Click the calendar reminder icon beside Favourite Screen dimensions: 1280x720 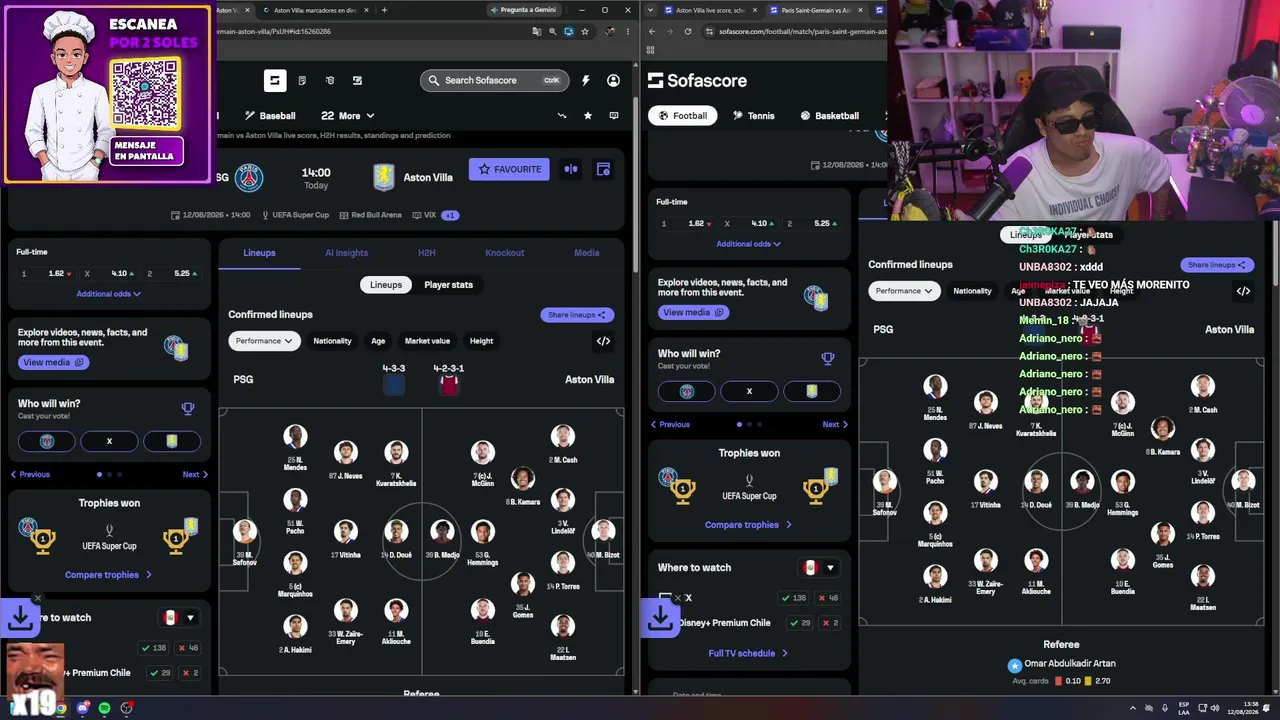(x=603, y=169)
